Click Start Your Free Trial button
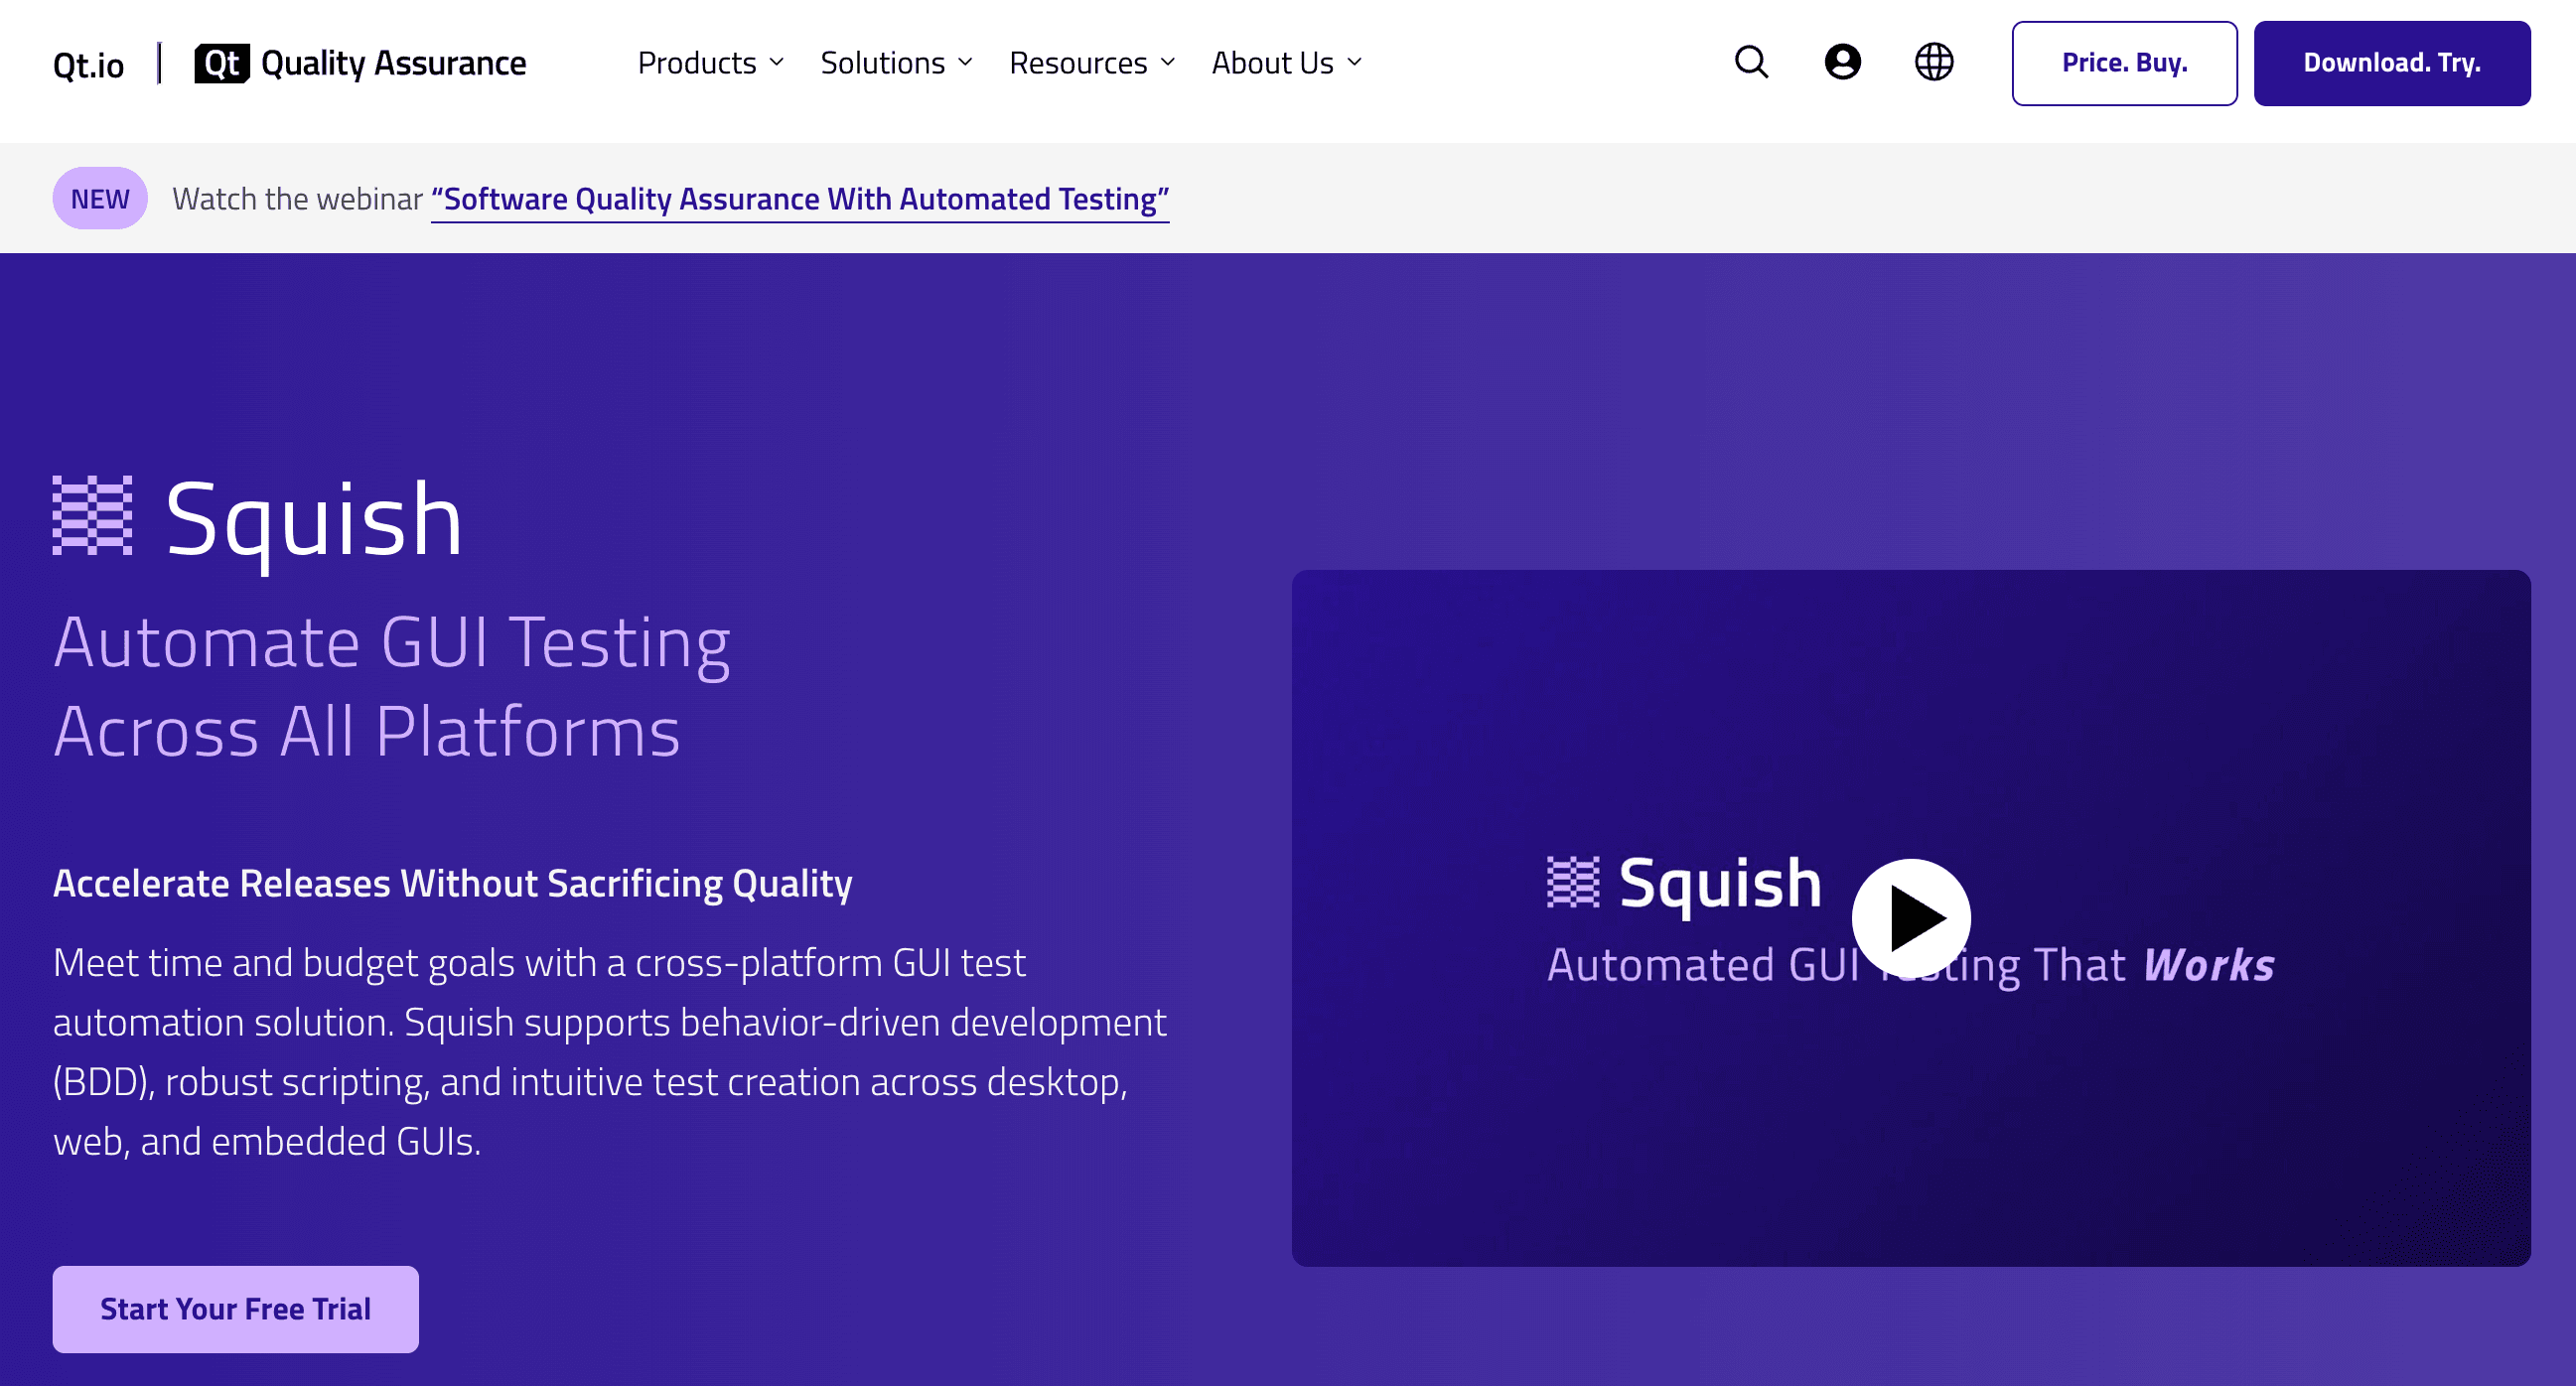Image resolution: width=2576 pixels, height=1386 pixels. coord(236,1309)
